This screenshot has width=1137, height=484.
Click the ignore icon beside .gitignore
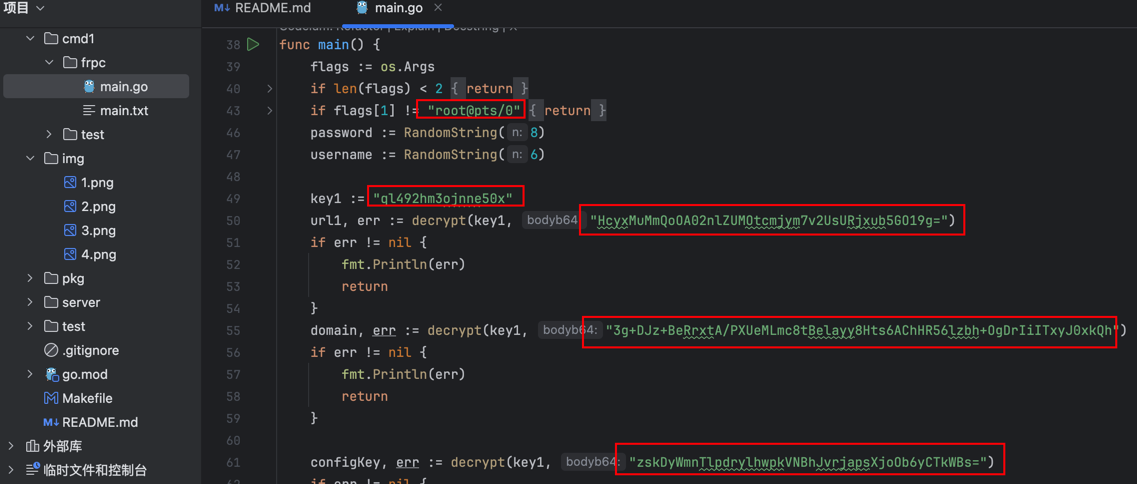[x=51, y=350]
